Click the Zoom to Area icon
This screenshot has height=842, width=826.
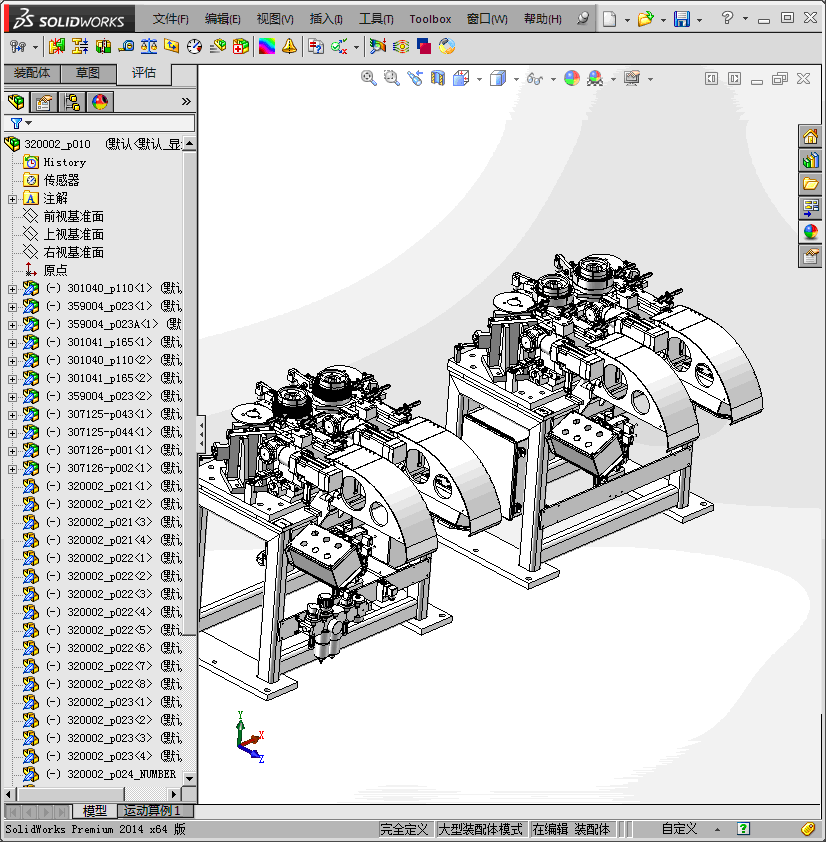pos(392,78)
